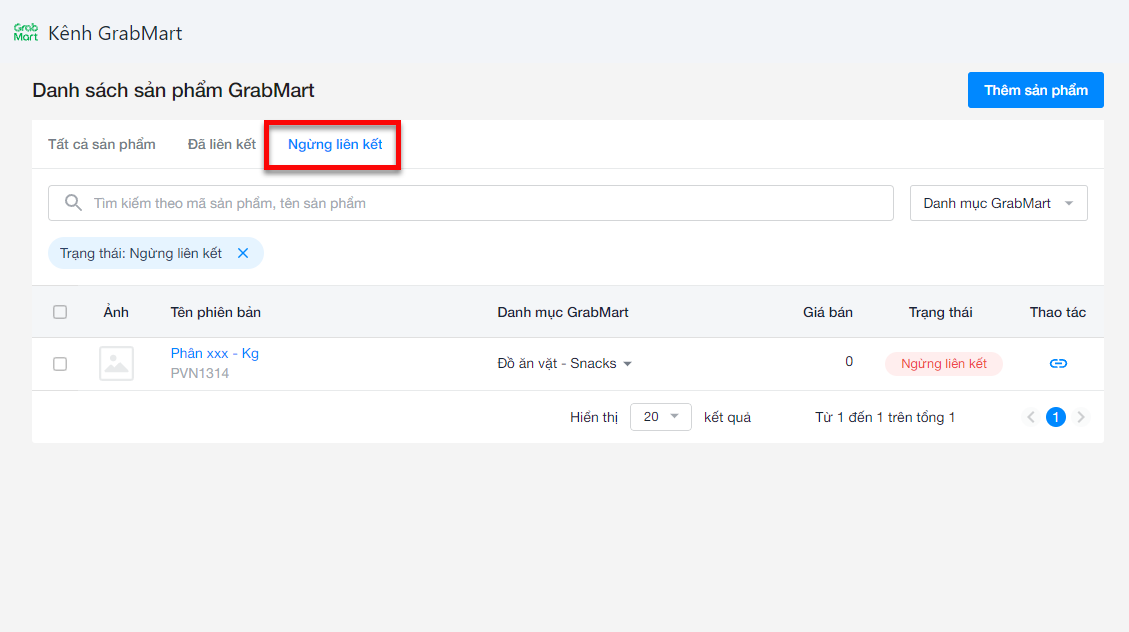
Task: Click the price value 0
Action: coord(849,361)
